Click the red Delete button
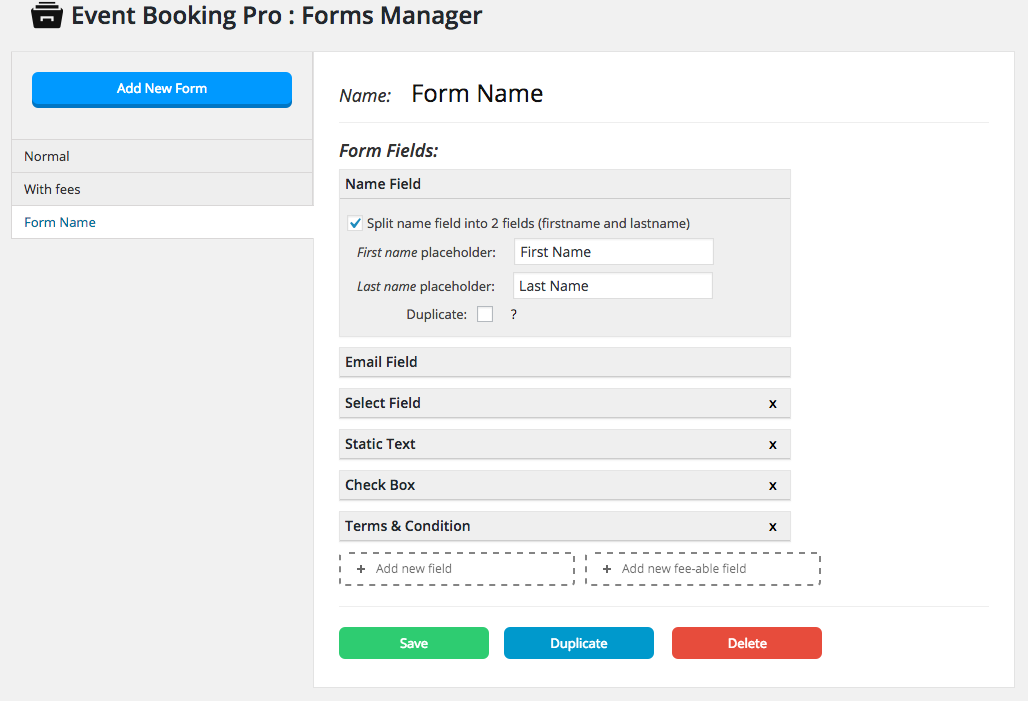The width and height of the screenshot is (1028, 701). (x=747, y=643)
